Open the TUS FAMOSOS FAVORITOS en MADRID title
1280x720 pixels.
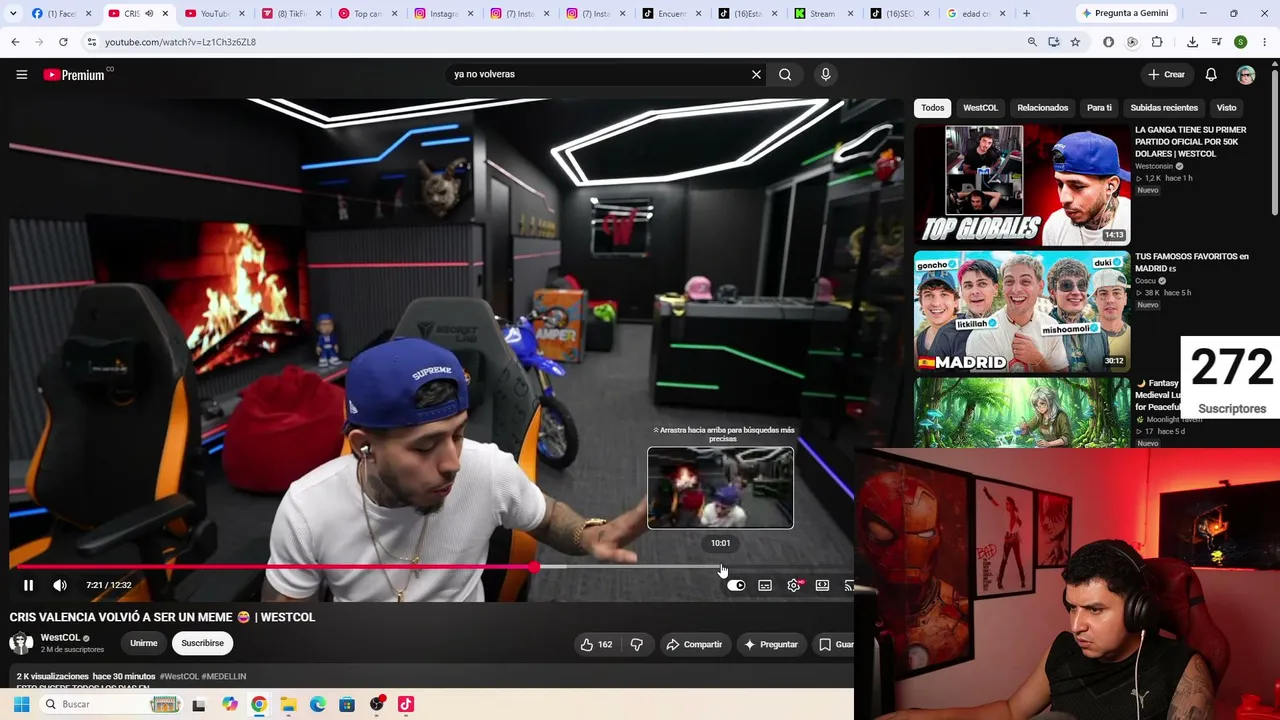pos(1192,262)
